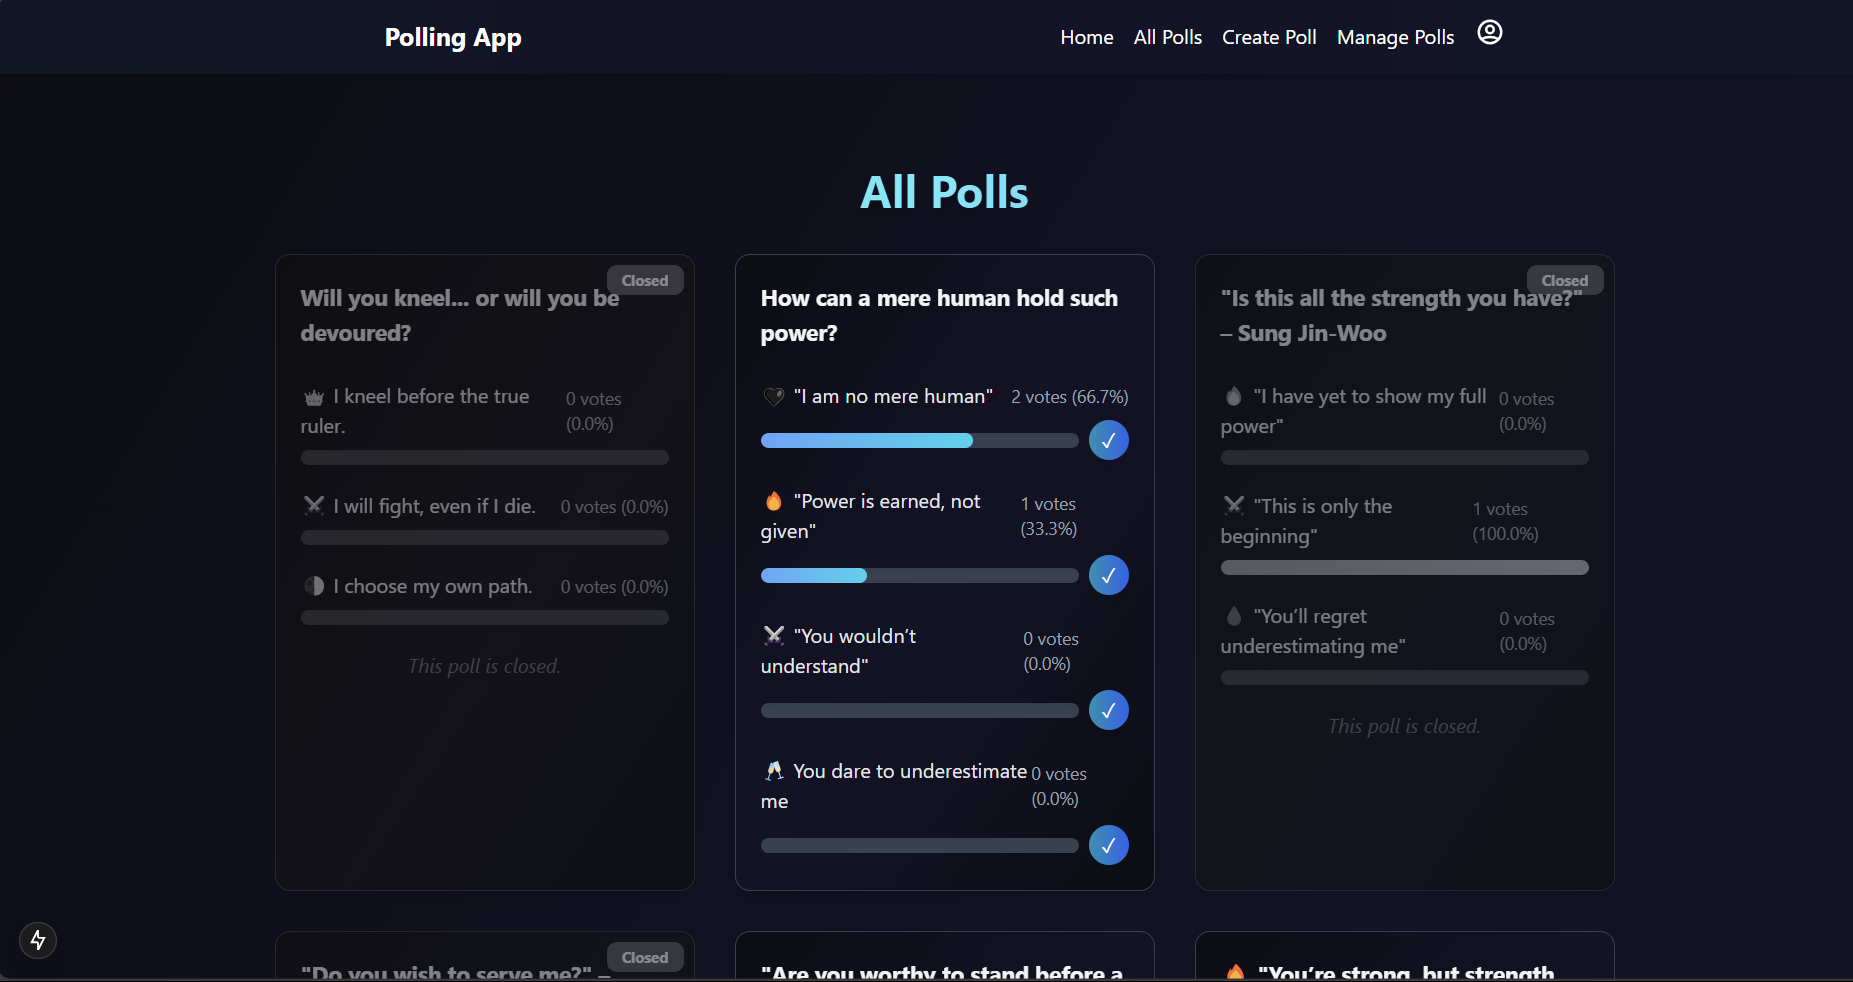This screenshot has width=1853, height=982.
Task: Click "2 votes (66.7%)" vote count
Action: click(1069, 397)
